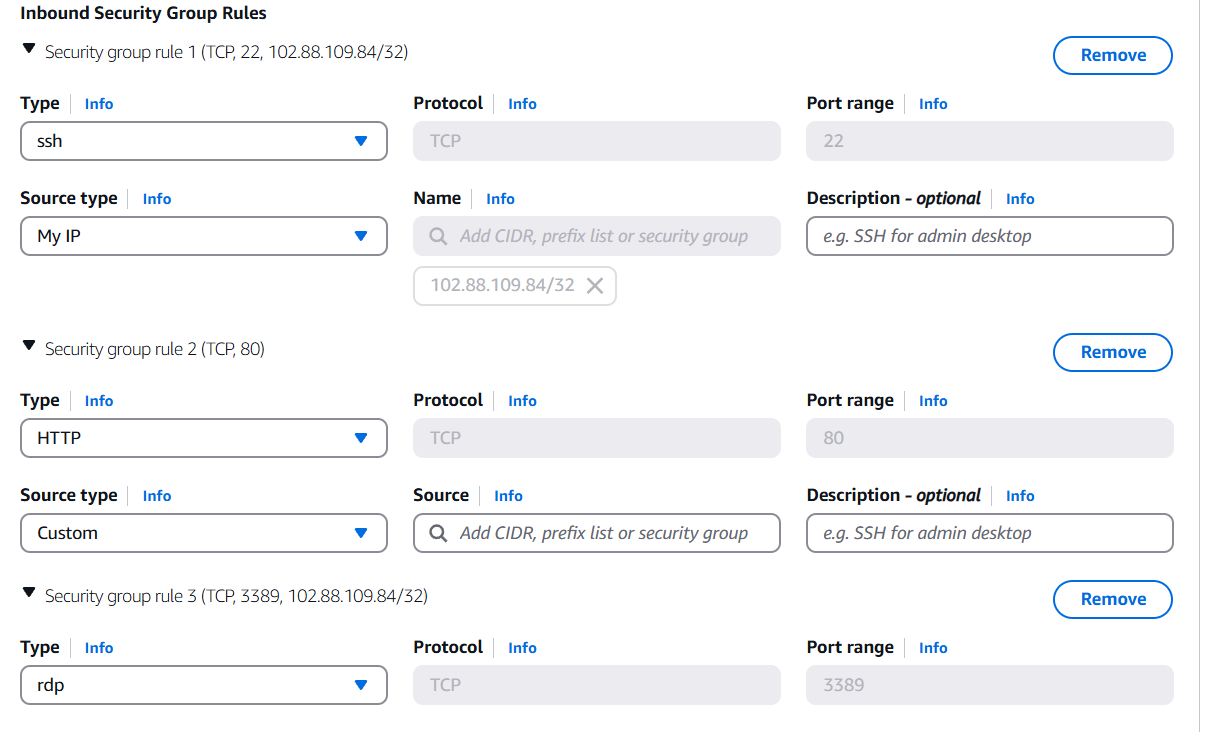Click the Description field for rule 2
The image size is (1214, 732).
pyautogui.click(x=990, y=533)
